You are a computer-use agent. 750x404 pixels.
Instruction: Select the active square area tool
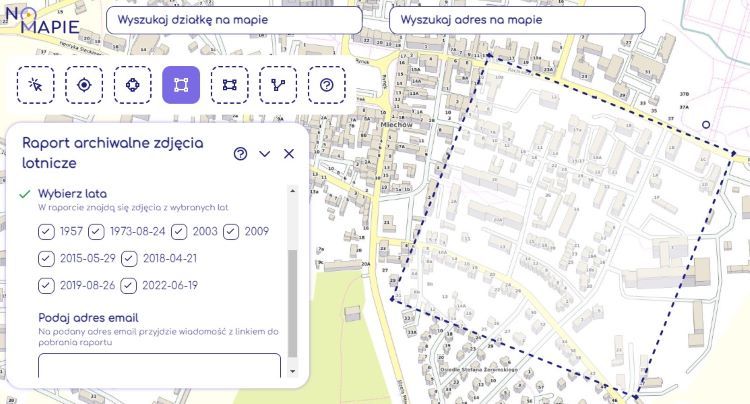coord(181,85)
